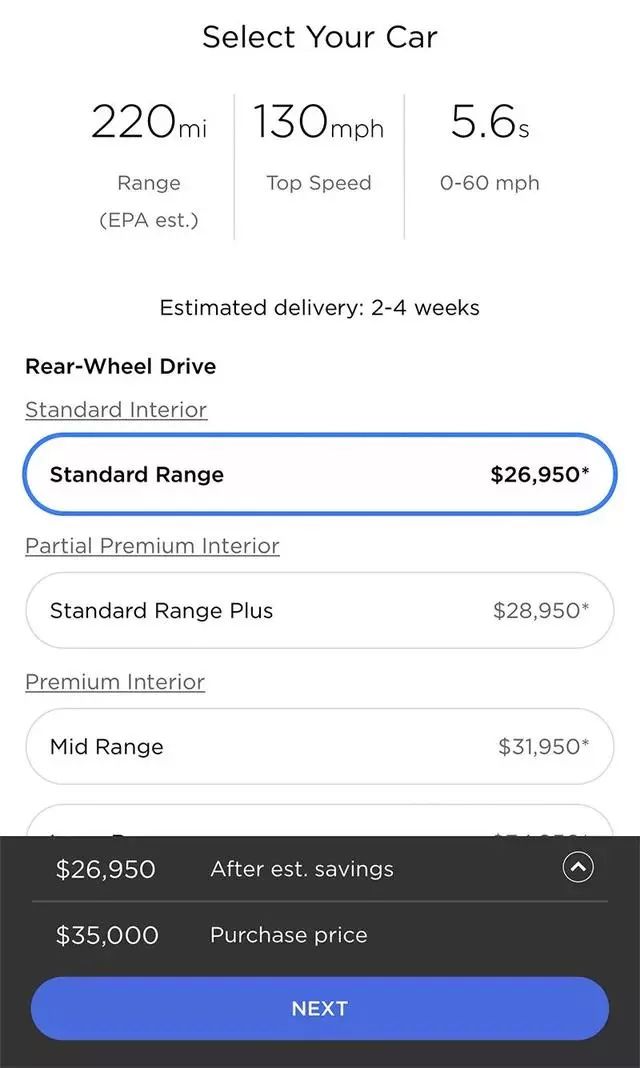The image size is (640, 1068).
Task: Pick the Mid Range option
Action: [x=319, y=746]
